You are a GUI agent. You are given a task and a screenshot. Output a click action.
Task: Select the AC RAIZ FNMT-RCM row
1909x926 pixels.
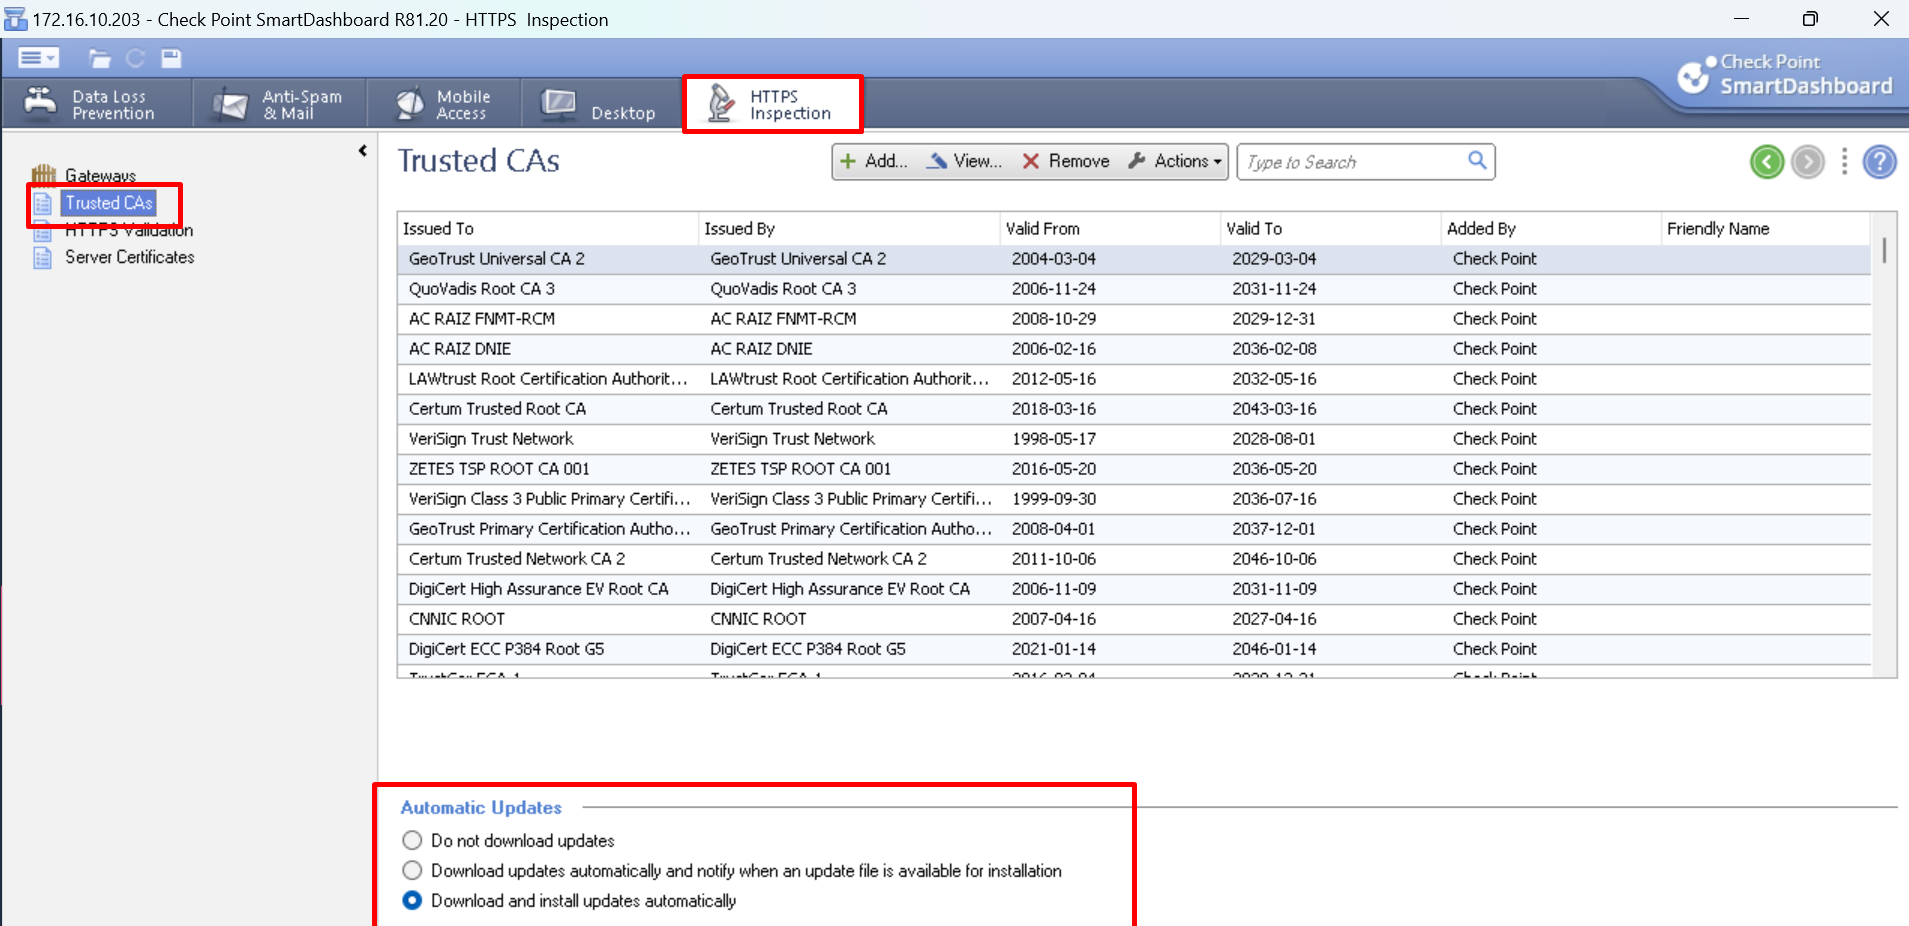click(x=1134, y=319)
